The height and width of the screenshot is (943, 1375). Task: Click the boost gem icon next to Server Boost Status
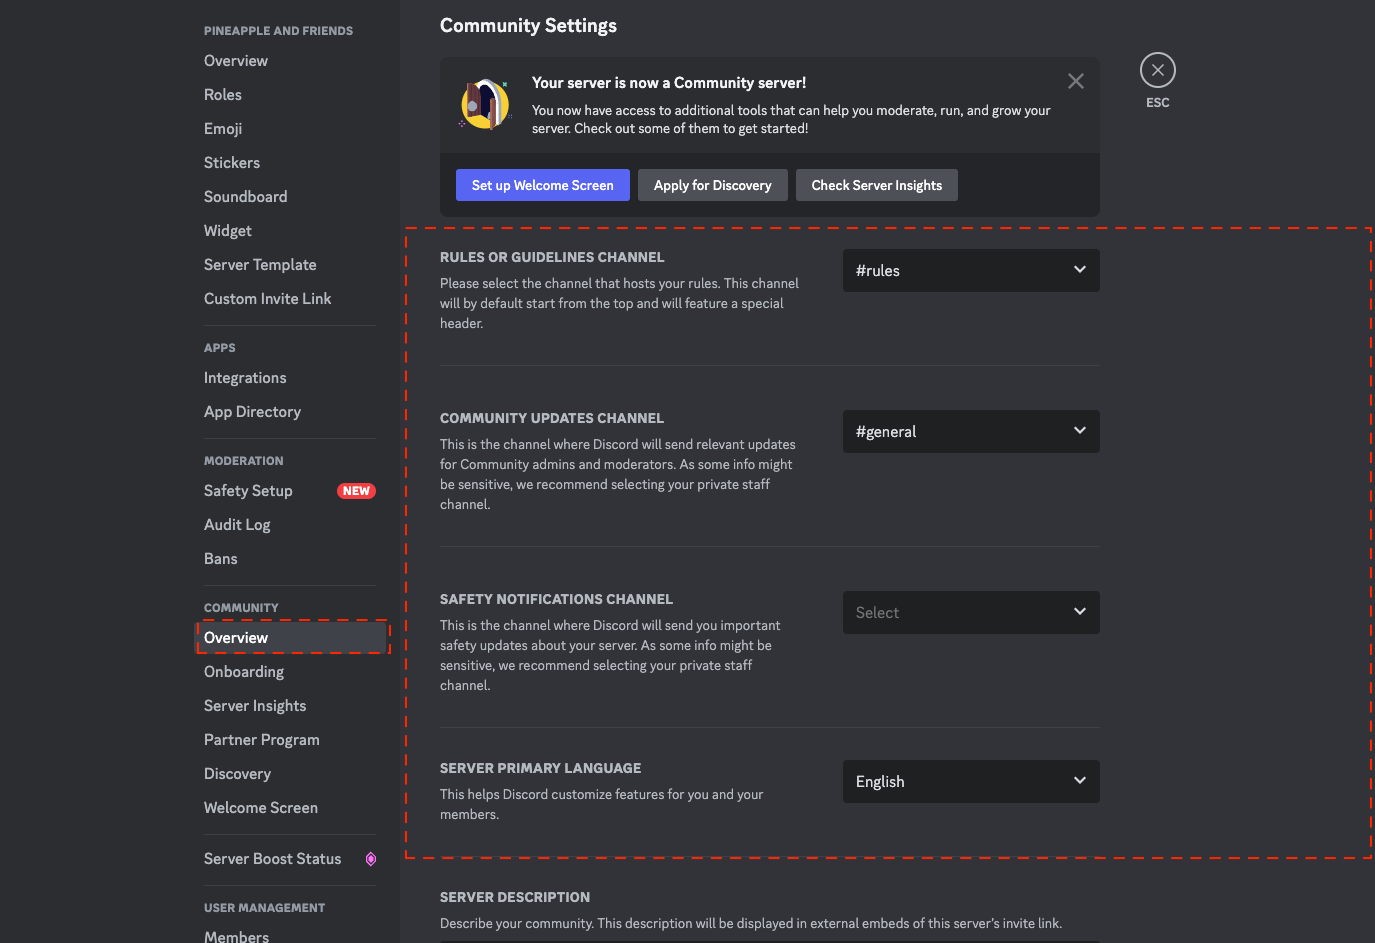pyautogui.click(x=371, y=859)
